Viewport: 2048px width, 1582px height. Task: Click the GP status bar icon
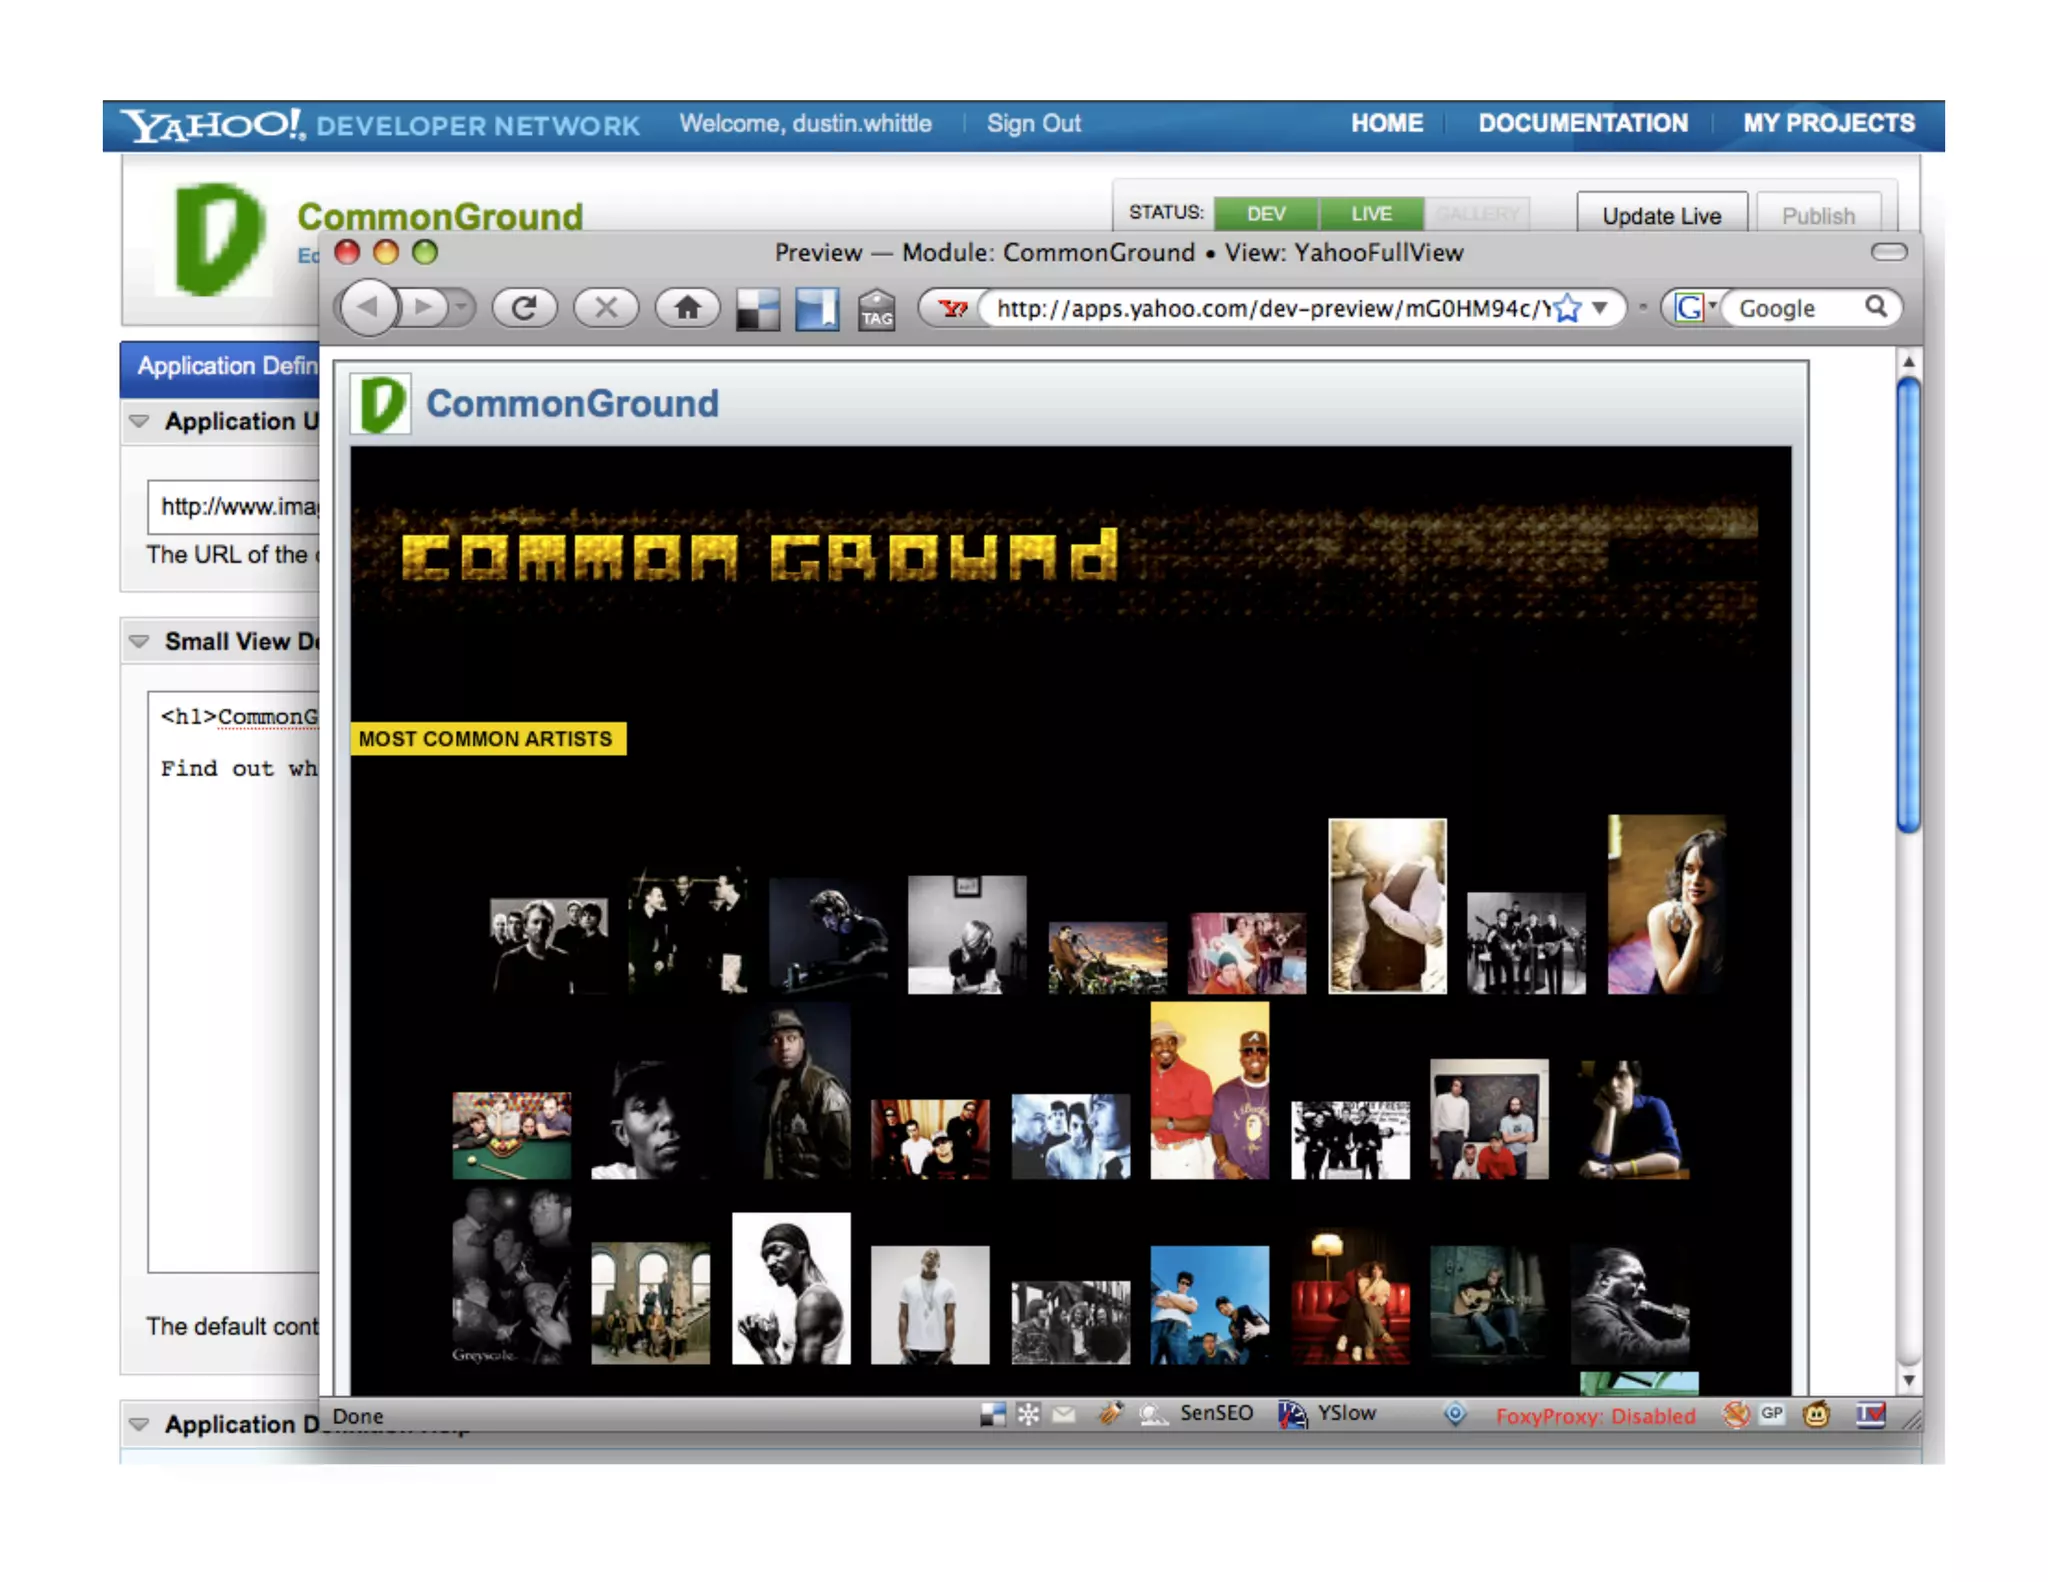click(1772, 1413)
